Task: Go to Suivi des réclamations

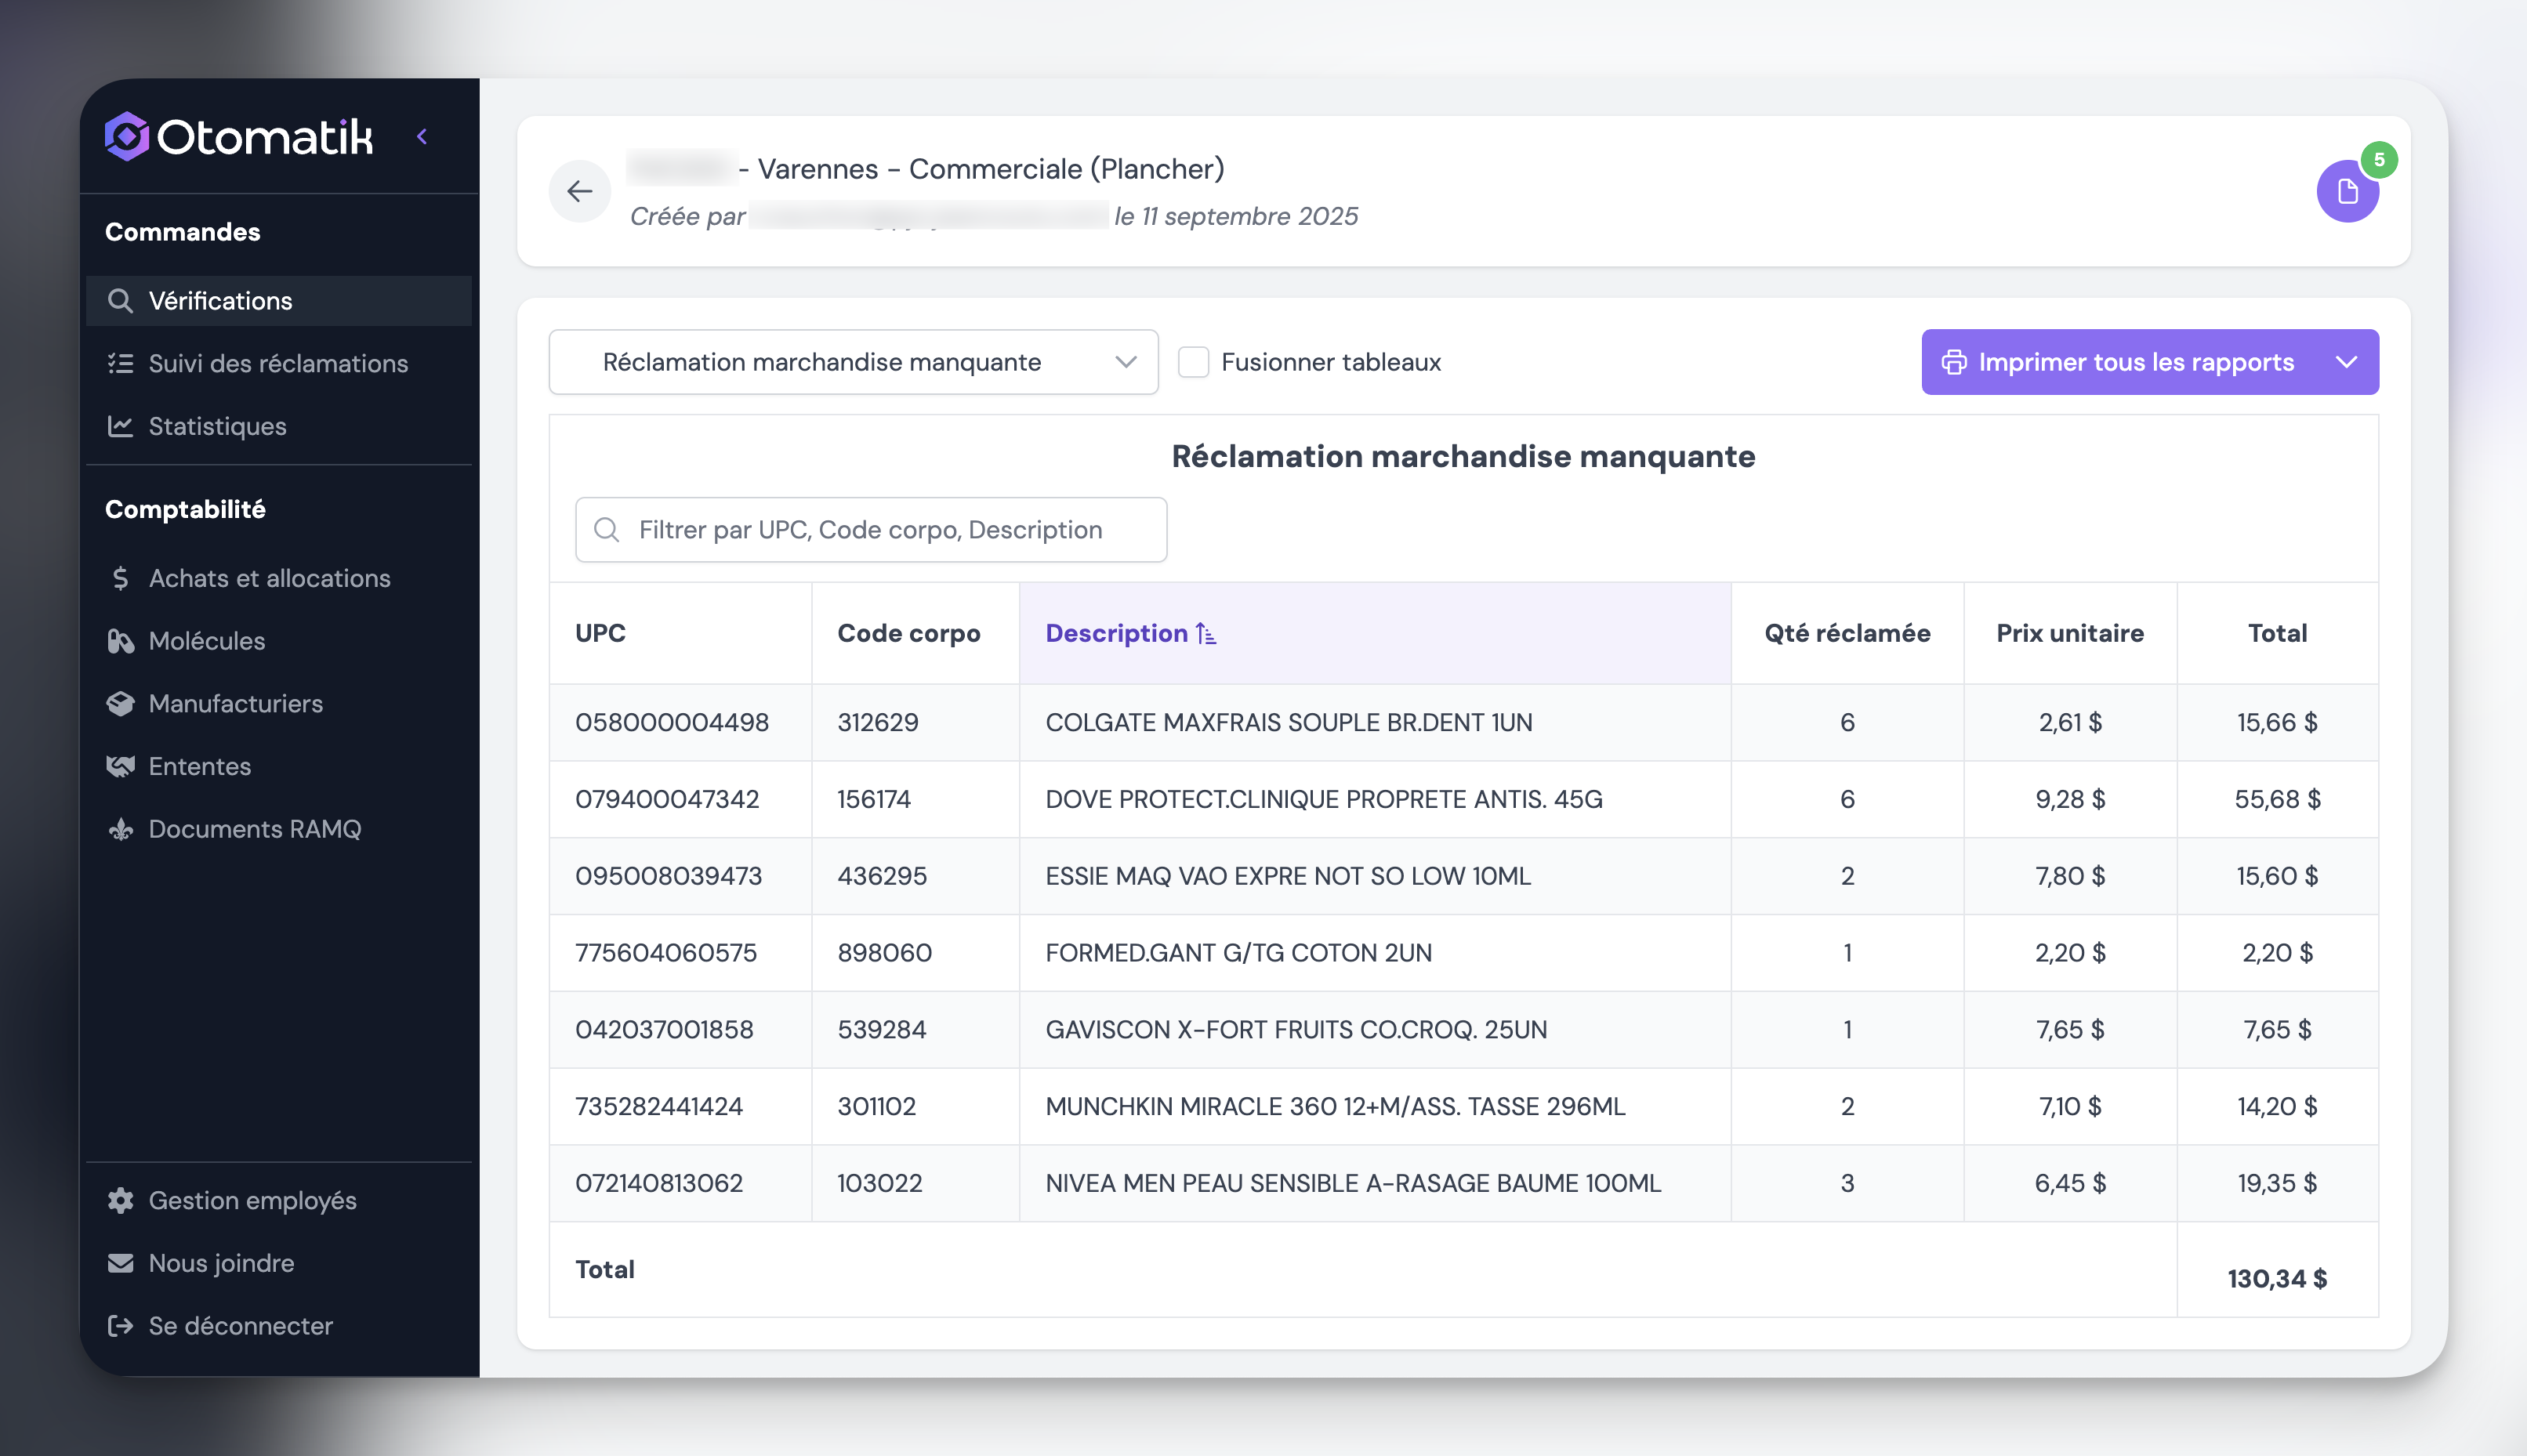Action: click(278, 363)
